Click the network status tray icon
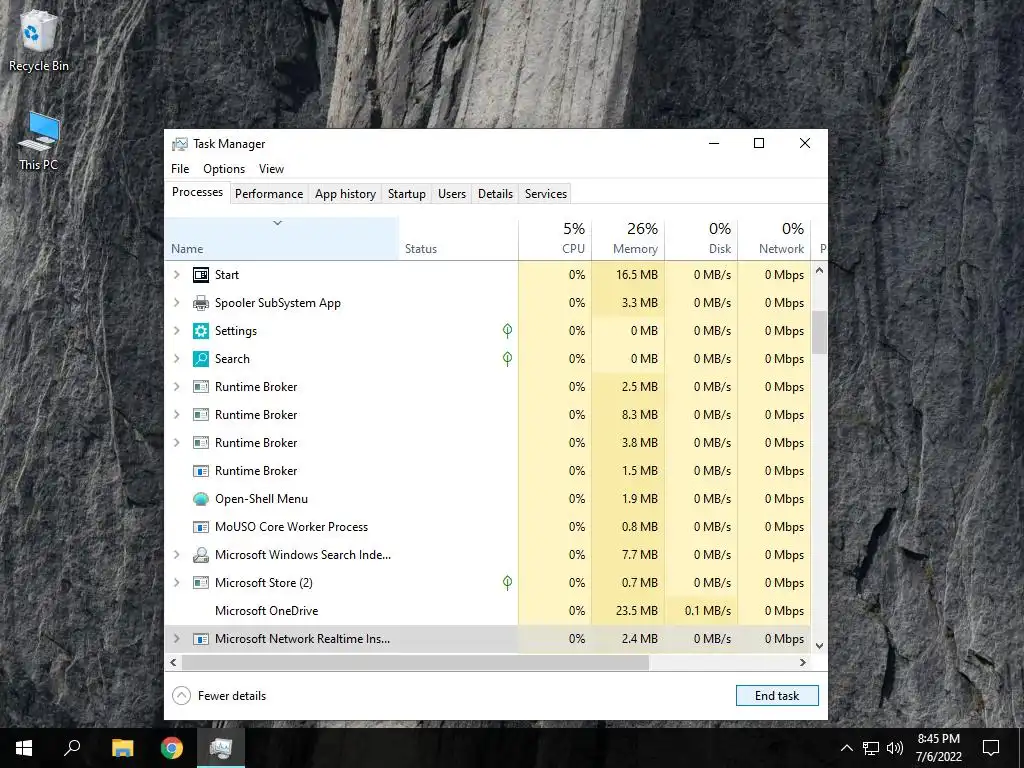Screen dimensions: 1024x768 [x=871, y=748]
